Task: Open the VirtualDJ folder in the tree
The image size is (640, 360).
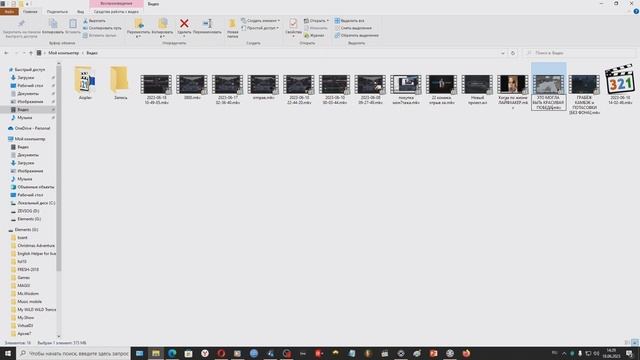Action: tap(22, 326)
